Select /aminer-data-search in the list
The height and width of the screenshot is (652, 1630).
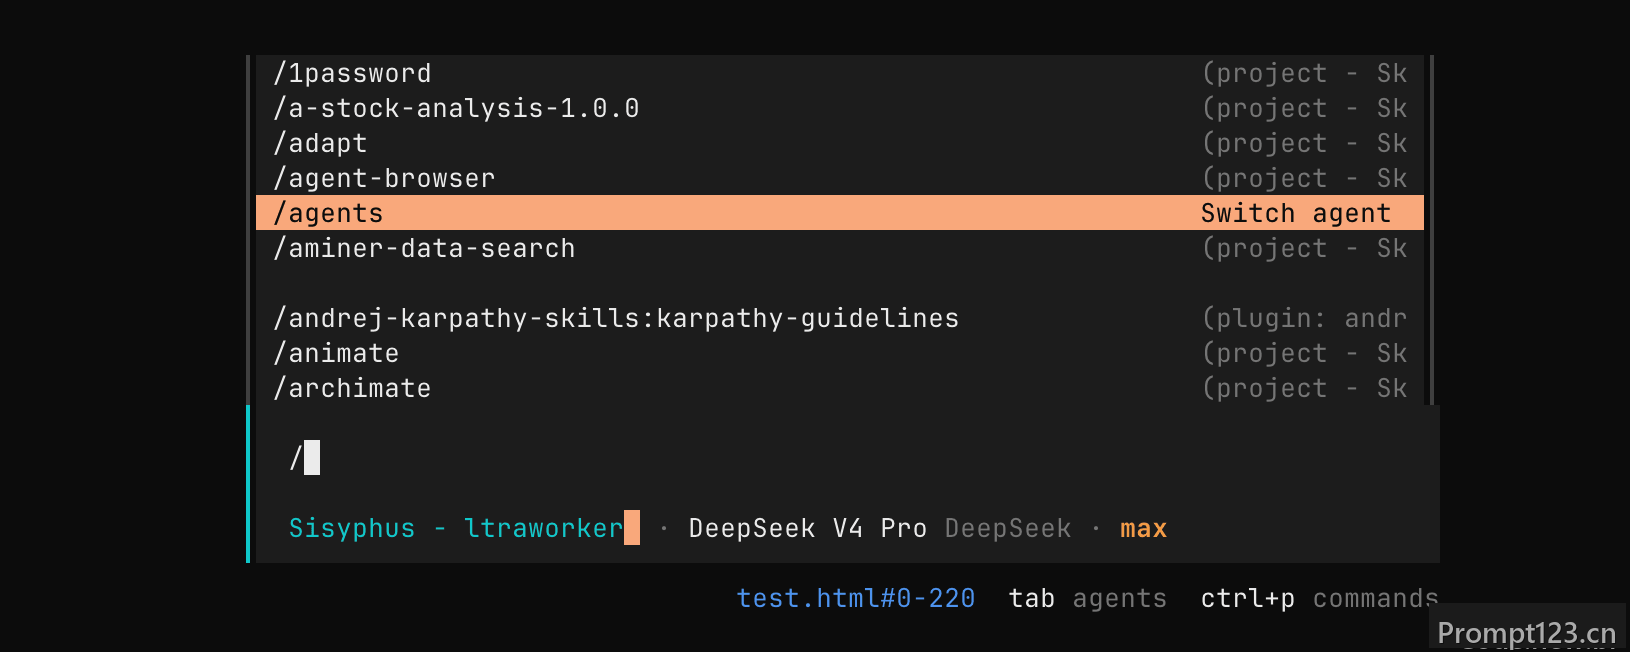[840, 248]
